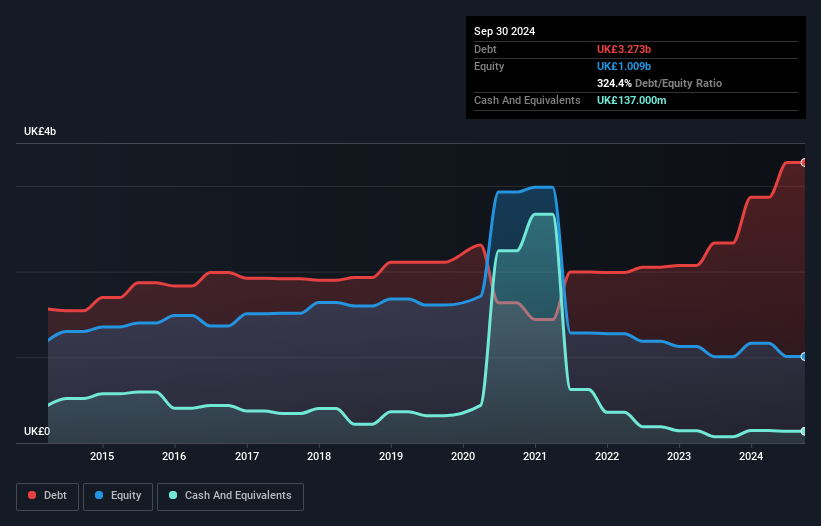Select the Debt endpoint marker at Sep 2024
This screenshot has height=526, width=821.
[804, 163]
